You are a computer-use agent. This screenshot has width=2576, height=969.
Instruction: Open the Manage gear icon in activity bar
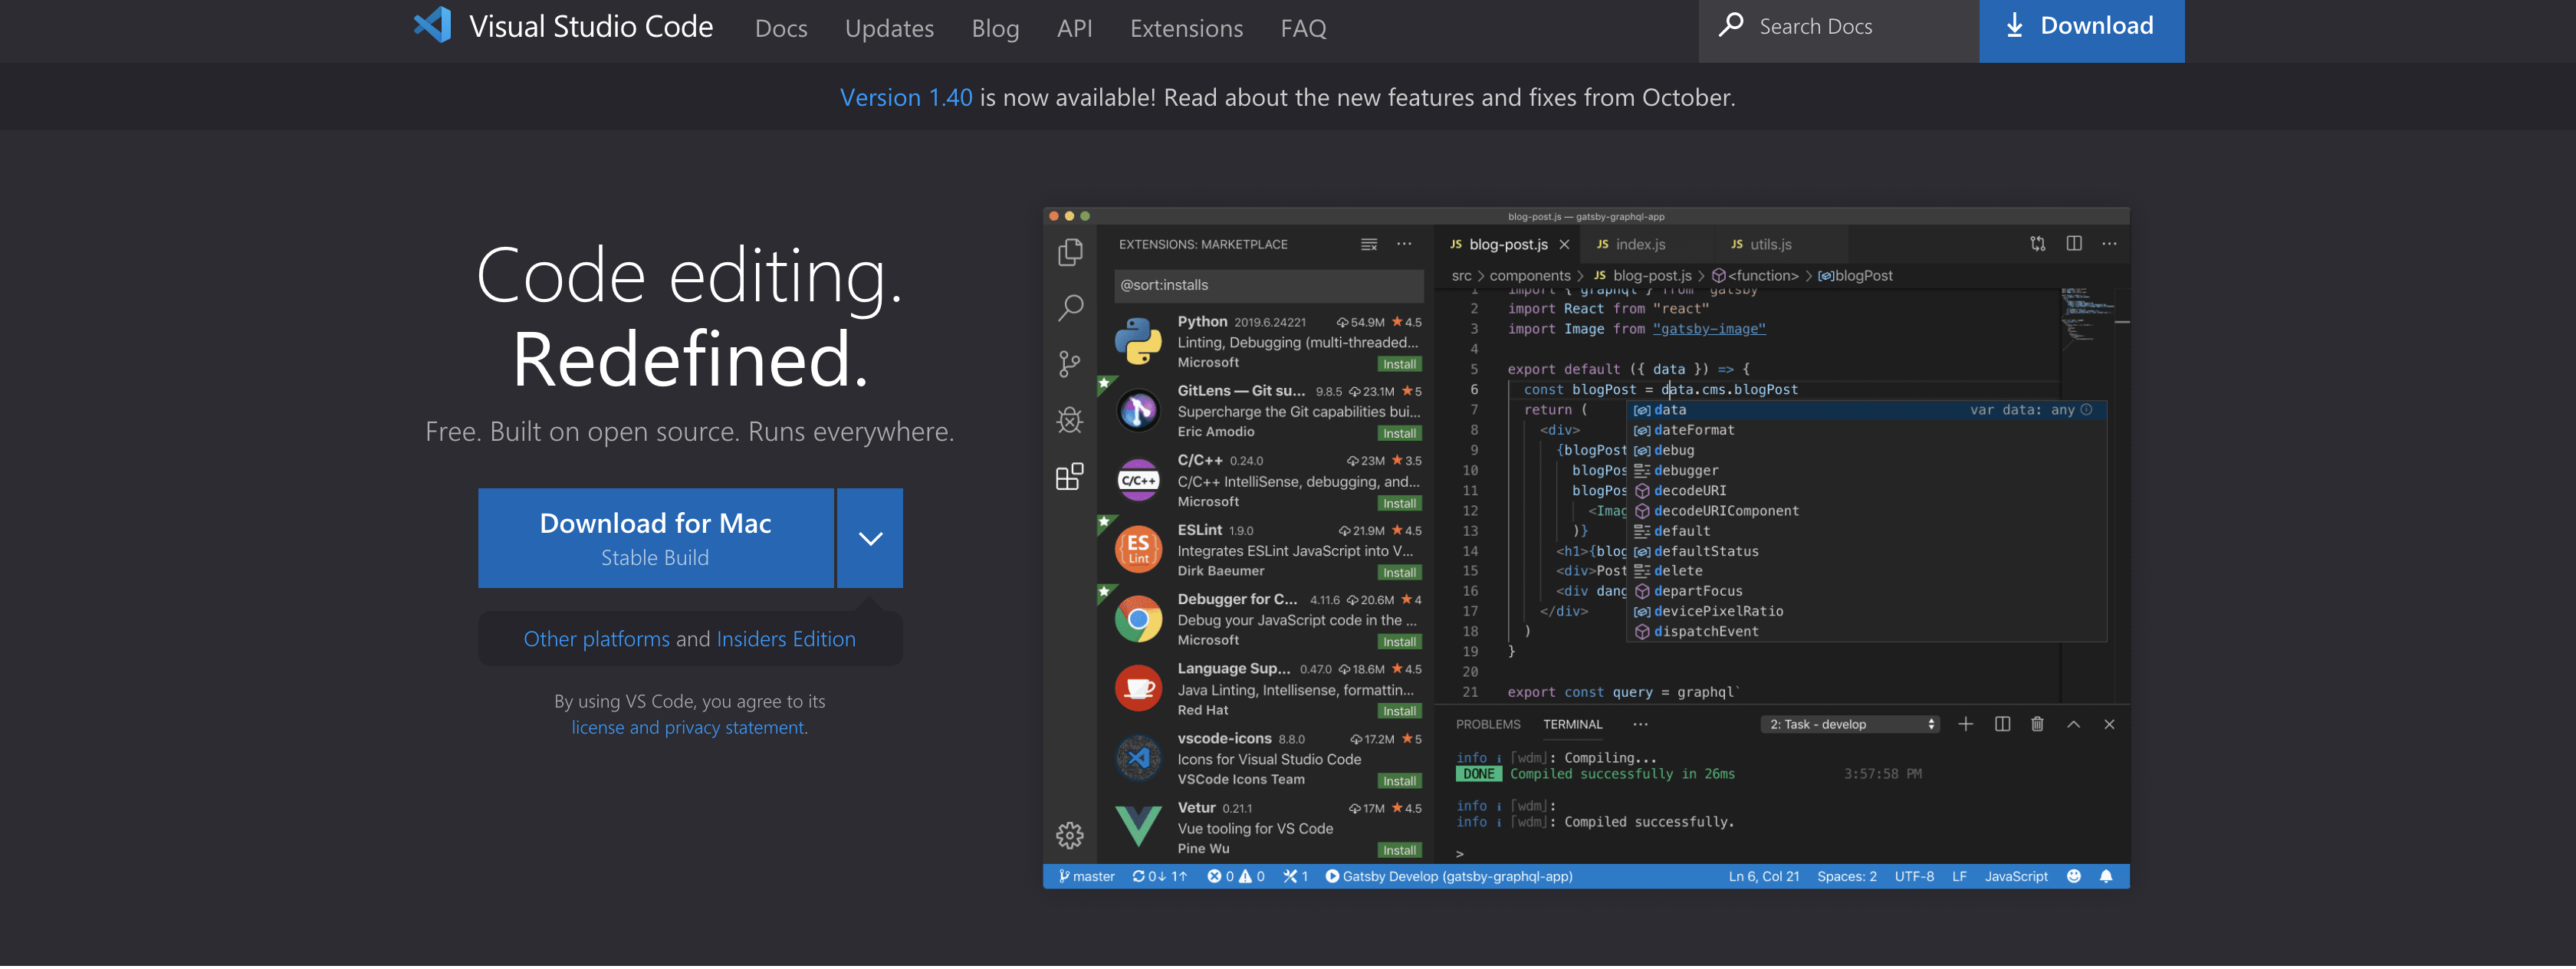coord(1070,836)
